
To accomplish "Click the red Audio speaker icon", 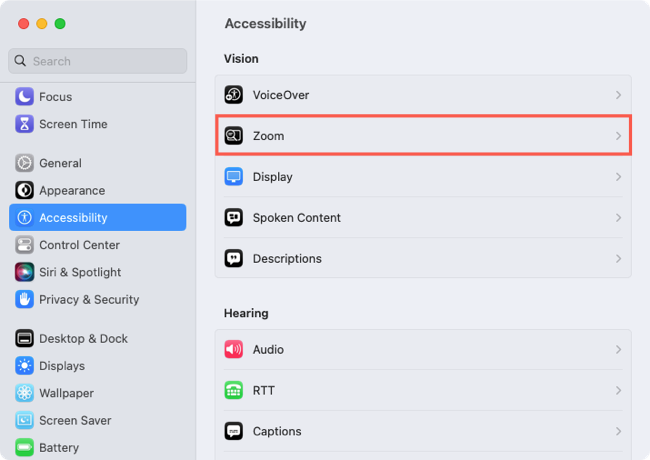I will 233,349.
